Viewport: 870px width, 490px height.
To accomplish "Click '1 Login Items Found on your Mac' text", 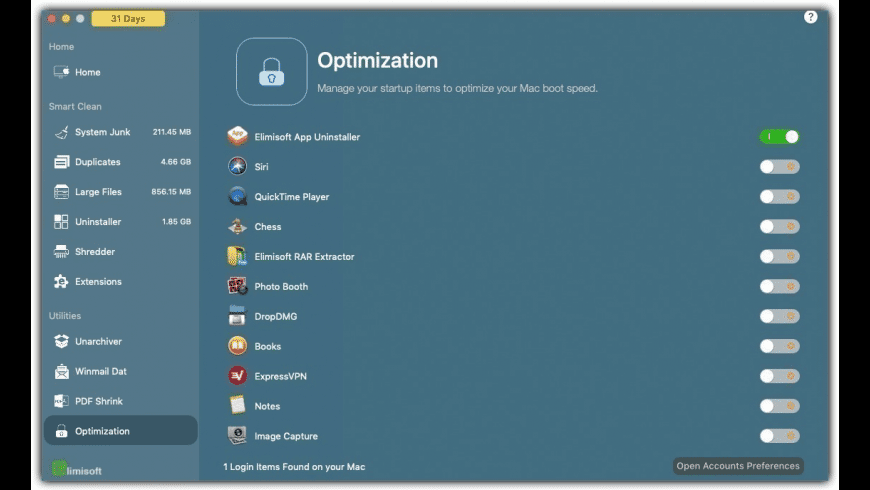I will pos(294,467).
